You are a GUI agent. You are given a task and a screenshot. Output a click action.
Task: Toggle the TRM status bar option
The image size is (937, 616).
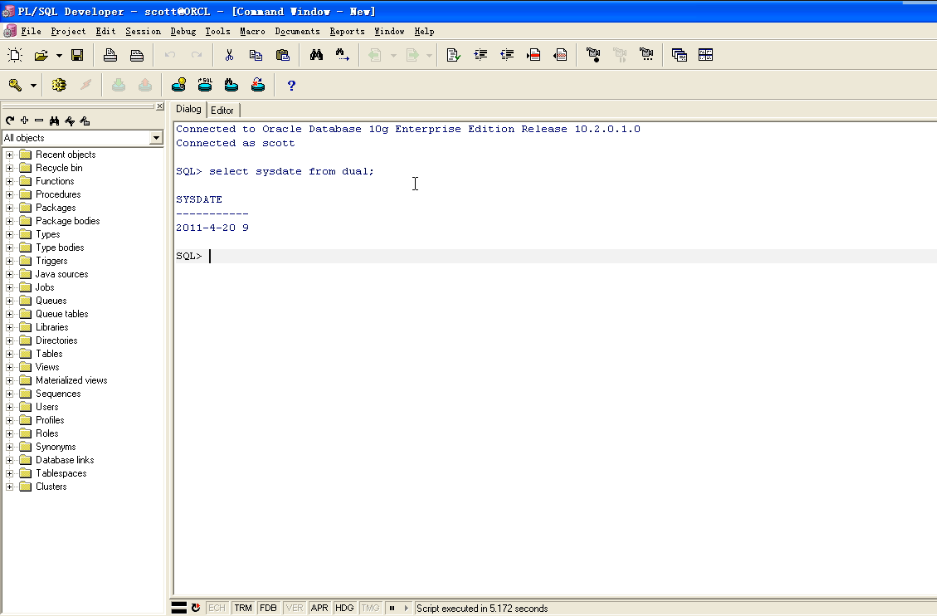click(243, 608)
